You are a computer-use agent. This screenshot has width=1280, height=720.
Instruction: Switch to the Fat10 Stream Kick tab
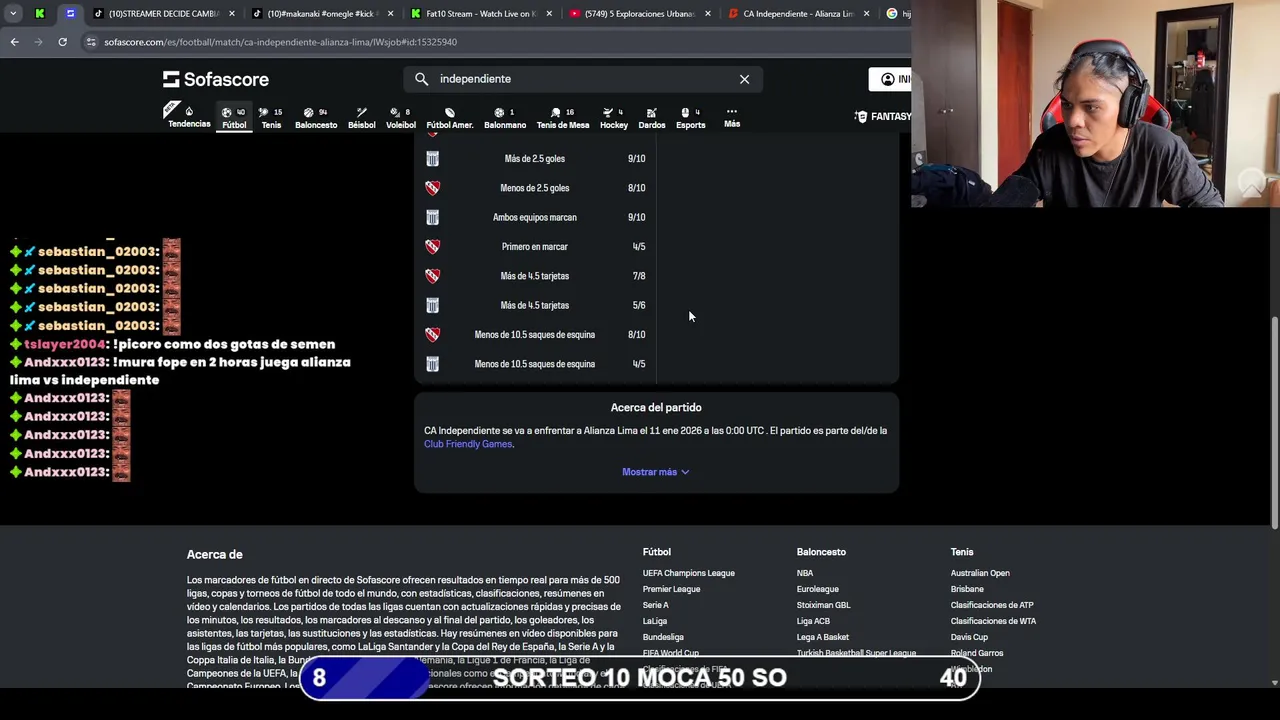(x=481, y=14)
